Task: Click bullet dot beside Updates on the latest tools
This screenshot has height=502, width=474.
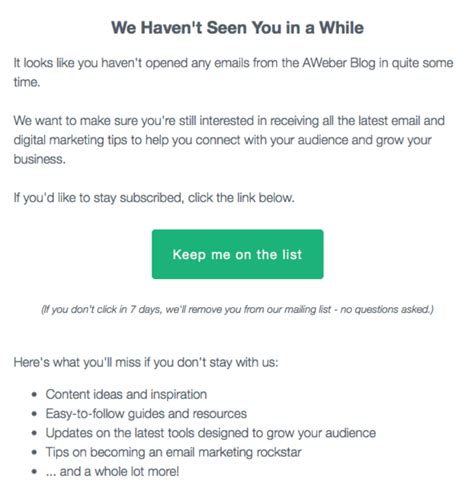Action: click(34, 433)
